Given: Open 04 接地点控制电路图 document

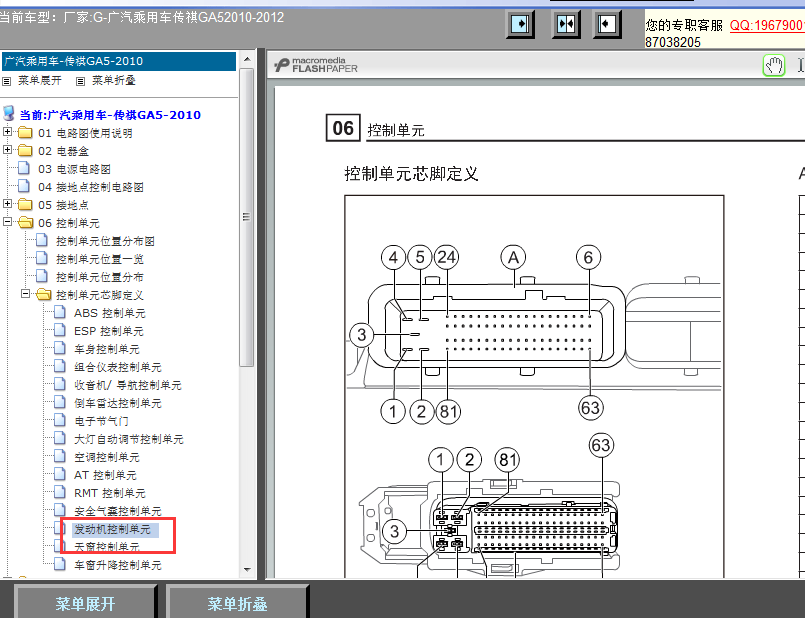Looking at the screenshot, I should coord(91,187).
